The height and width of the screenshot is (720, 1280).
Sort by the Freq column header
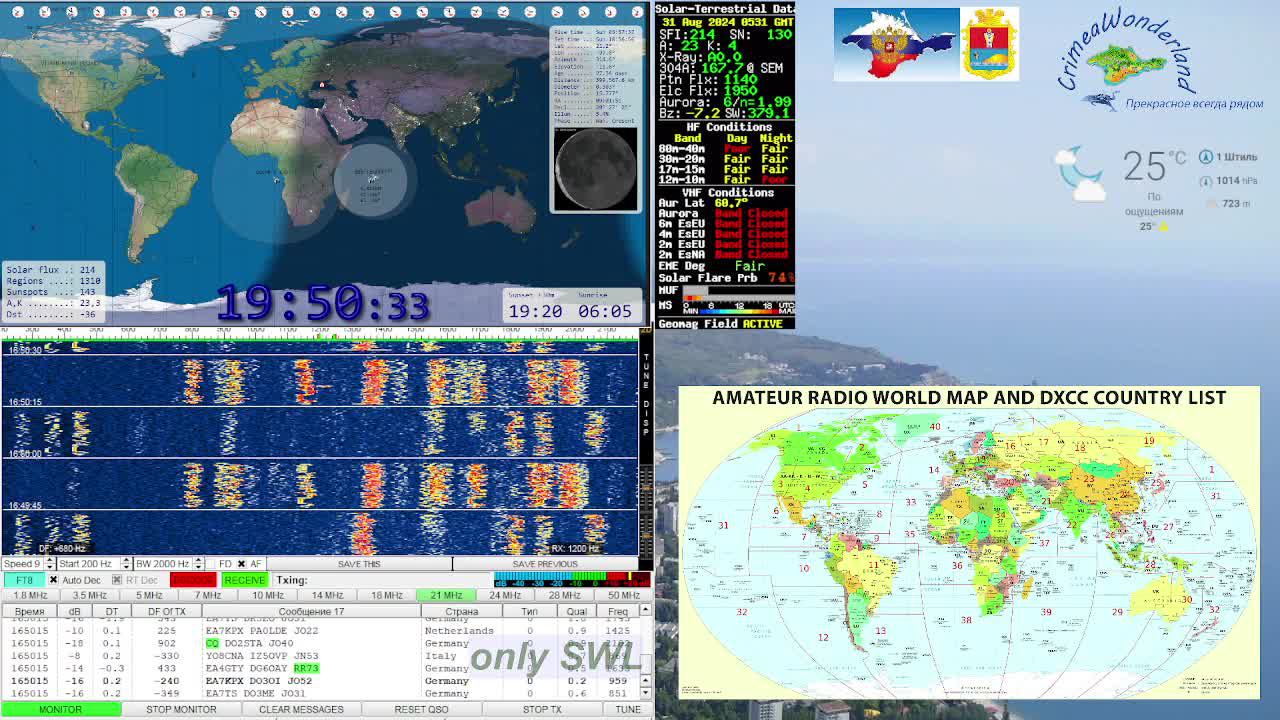[x=618, y=611]
